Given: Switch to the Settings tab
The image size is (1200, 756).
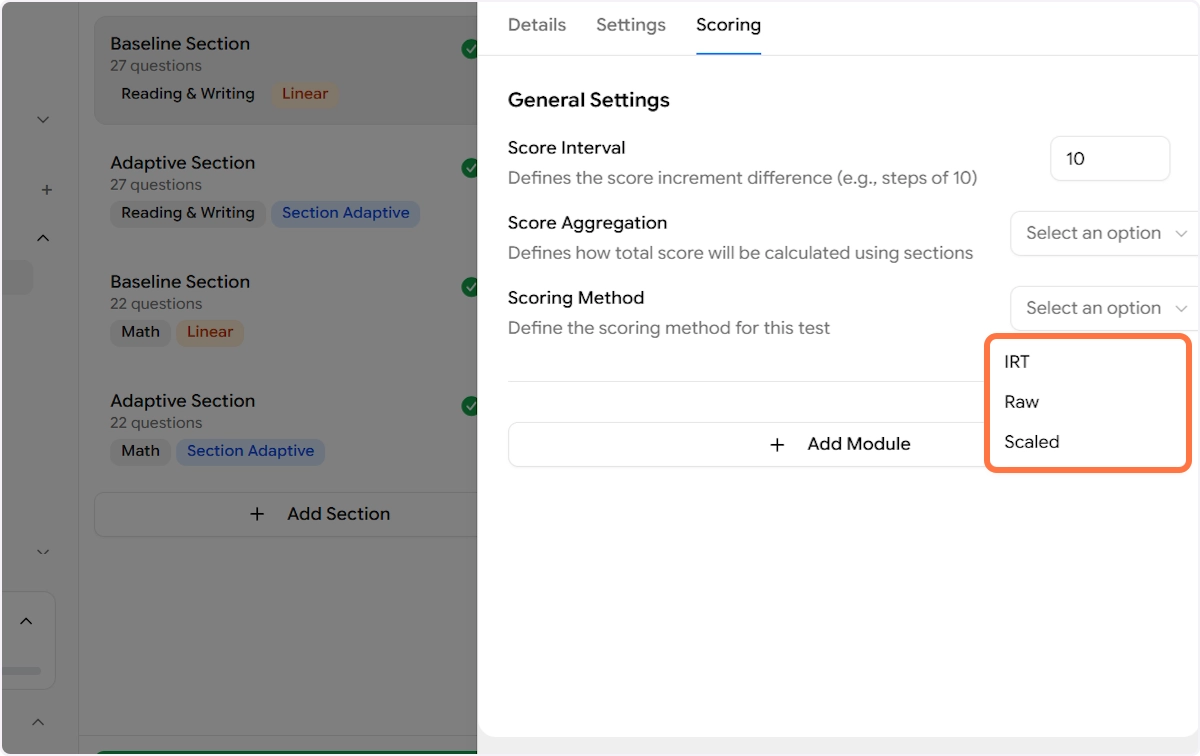Looking at the screenshot, I should pyautogui.click(x=631, y=25).
